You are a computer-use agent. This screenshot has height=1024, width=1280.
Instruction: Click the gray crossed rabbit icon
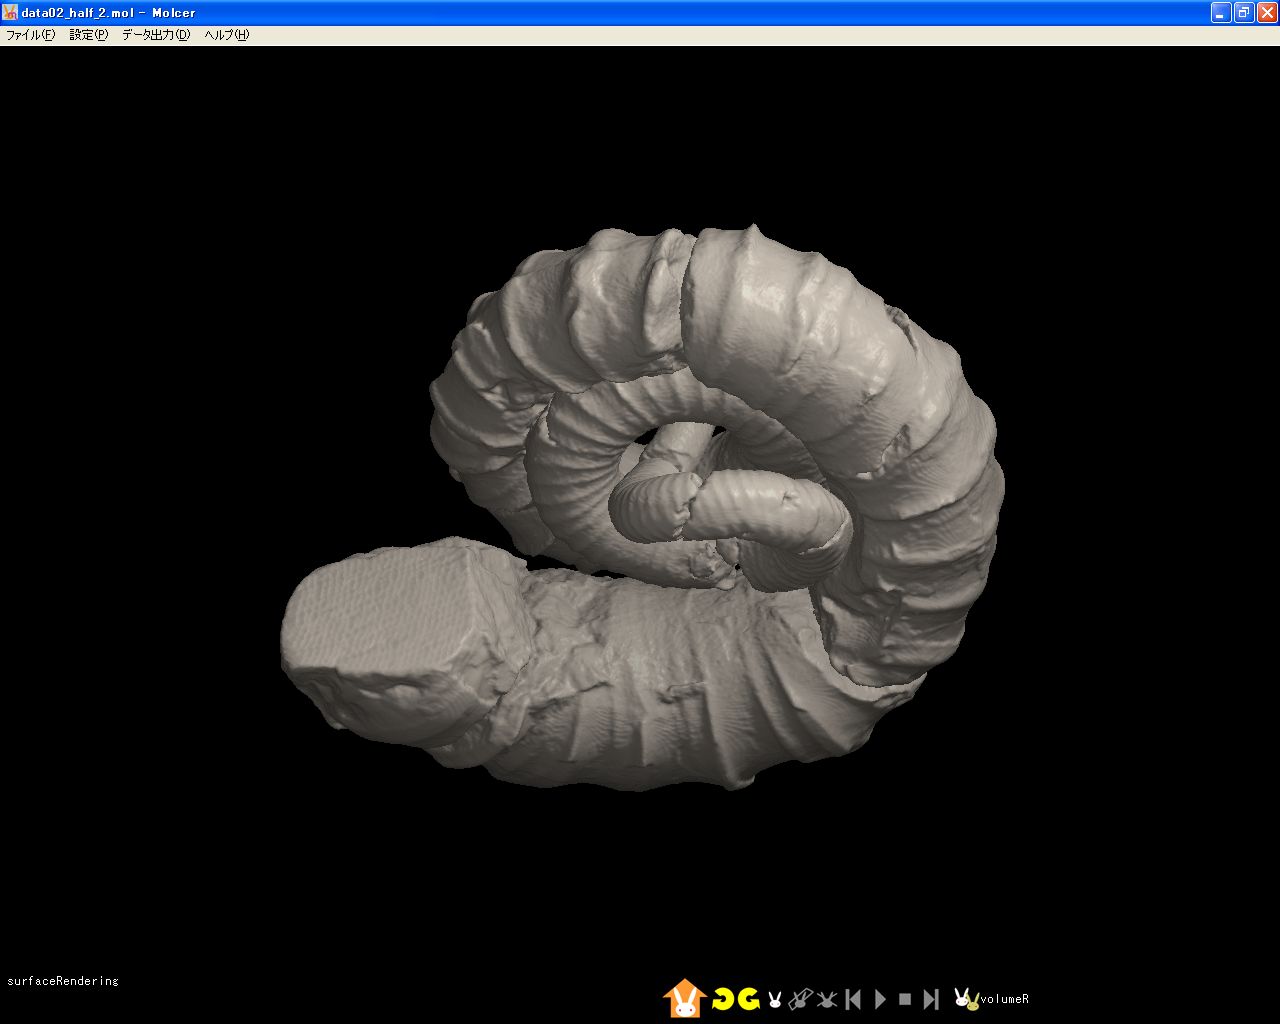pyautogui.click(x=826, y=998)
